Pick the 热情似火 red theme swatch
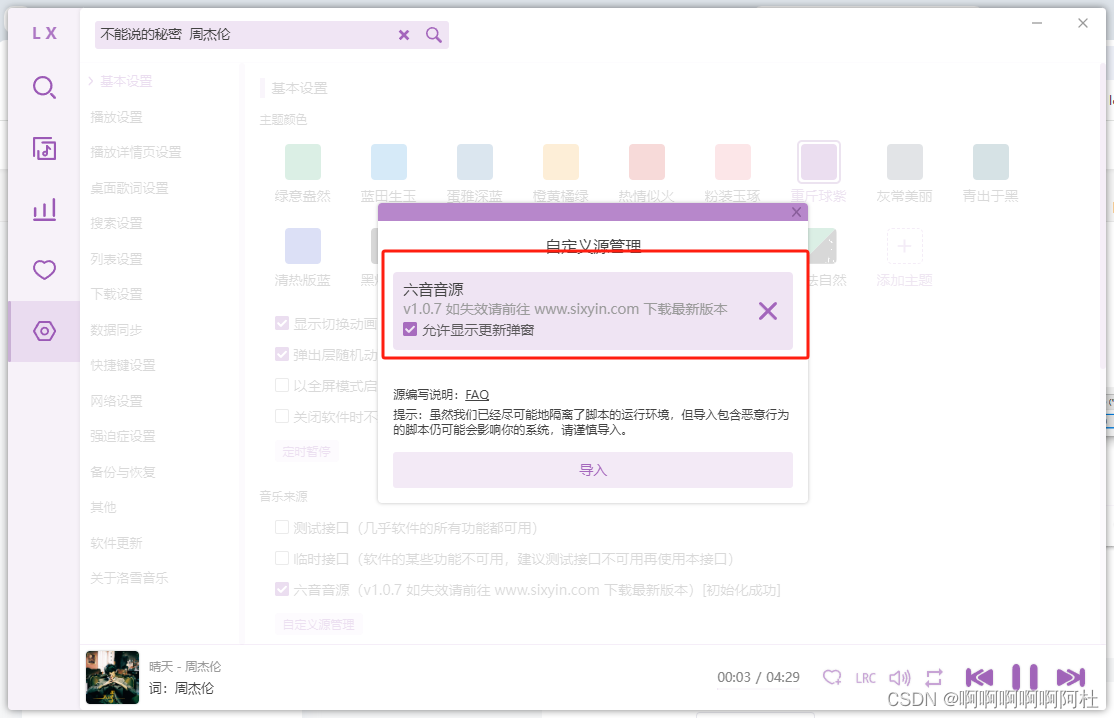The width and height of the screenshot is (1114, 718). [647, 162]
